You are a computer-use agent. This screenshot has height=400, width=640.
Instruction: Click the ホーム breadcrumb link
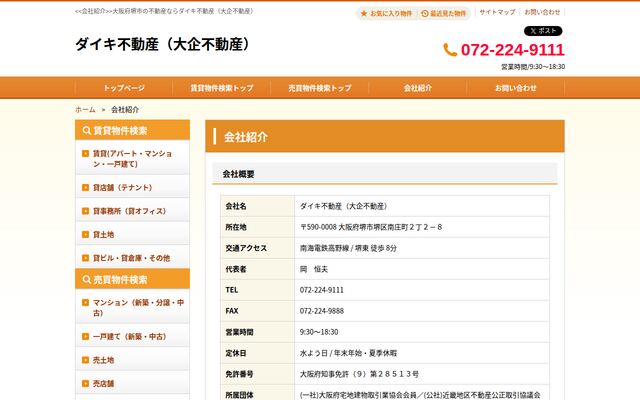85,109
